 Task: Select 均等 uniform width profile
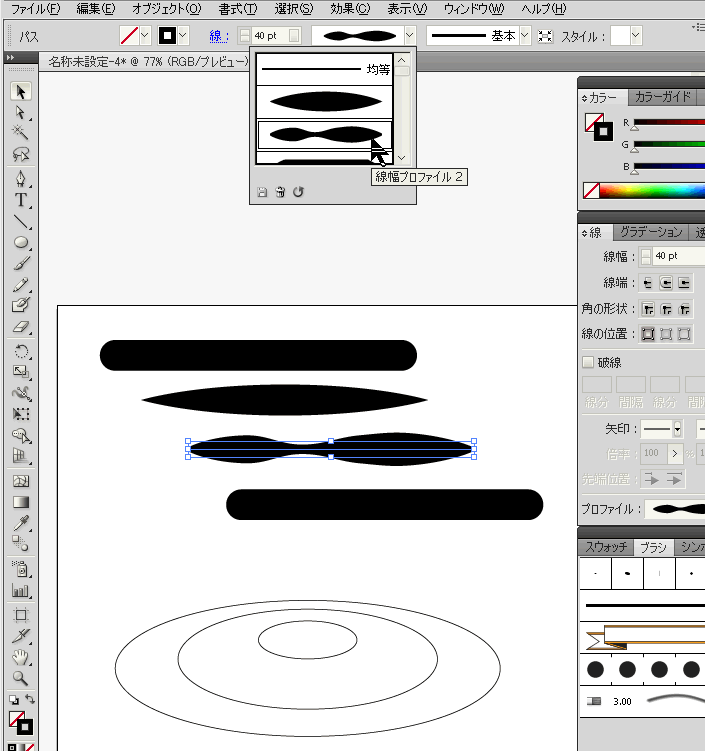coord(325,69)
